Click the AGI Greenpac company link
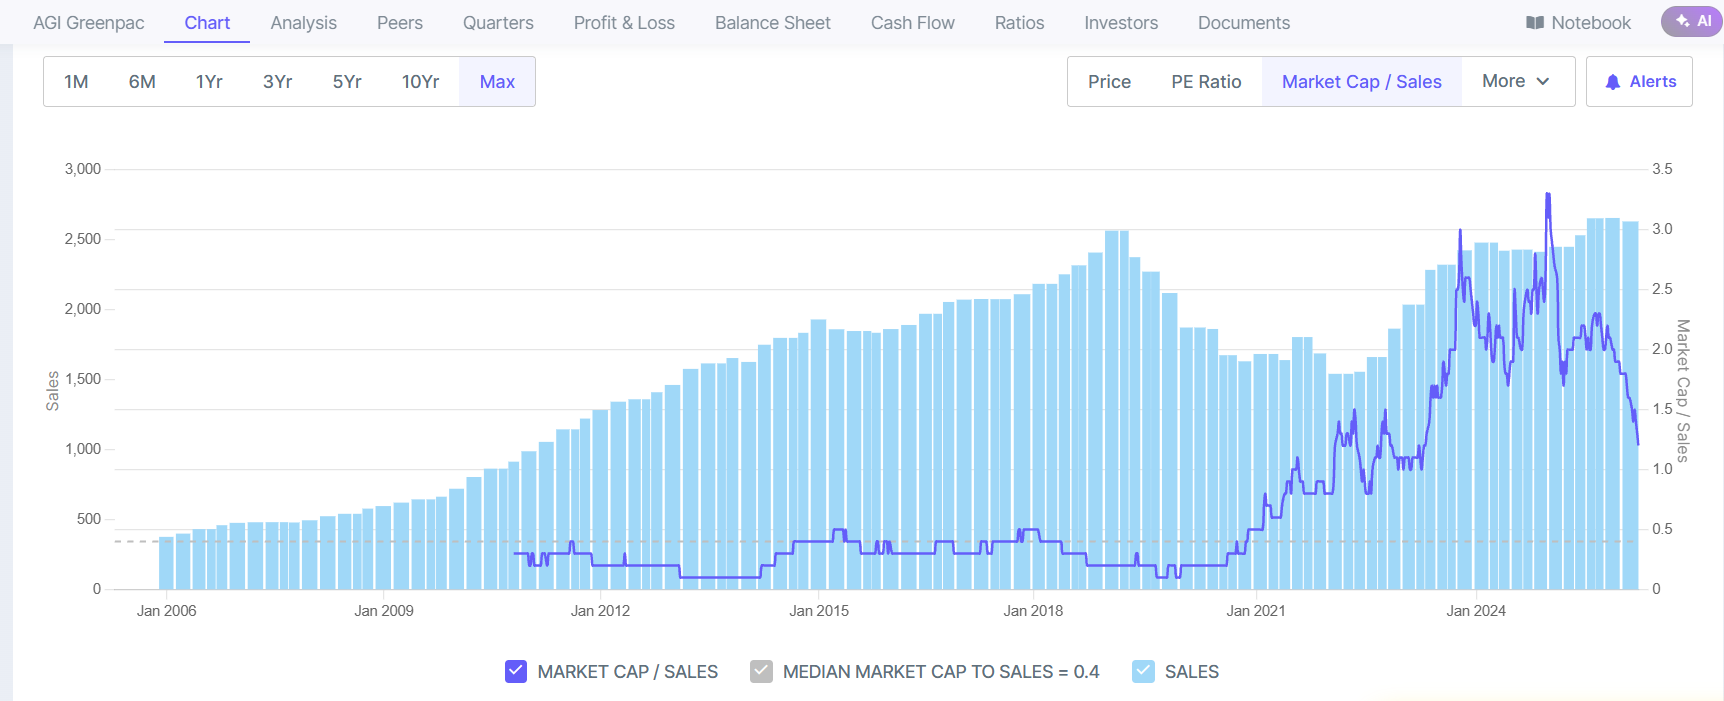 click(x=89, y=23)
